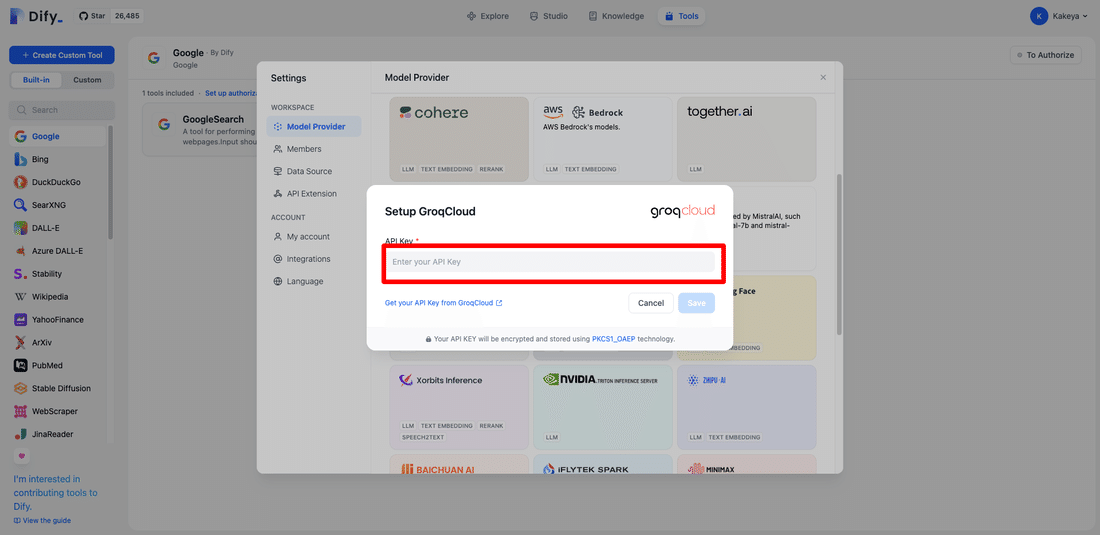Open Kakeya user account menu

point(1059,16)
